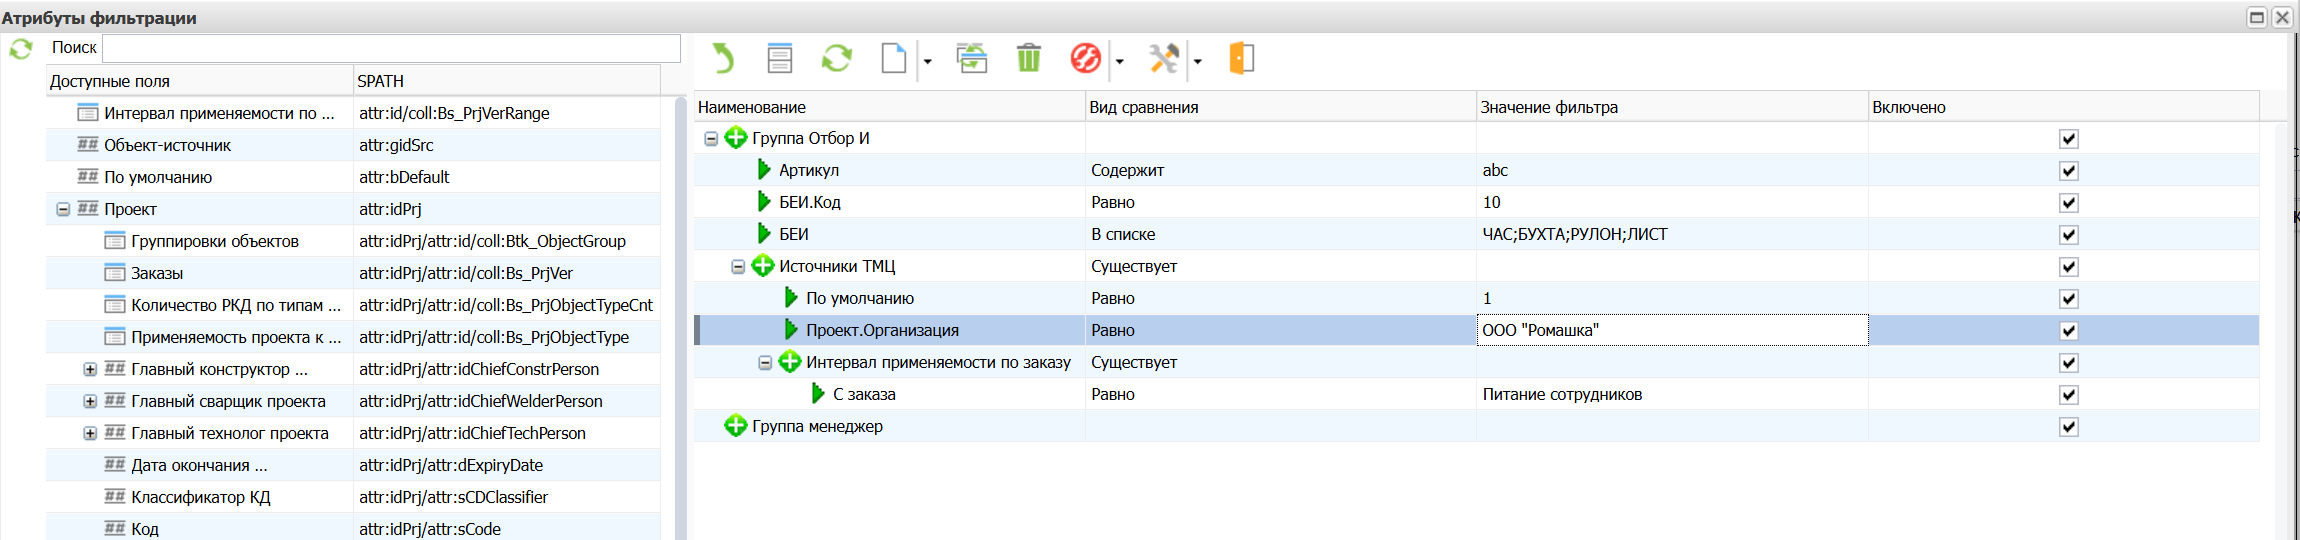Click the wrench and hammer tools icon
This screenshot has height=540, width=2300.
(x=1164, y=59)
